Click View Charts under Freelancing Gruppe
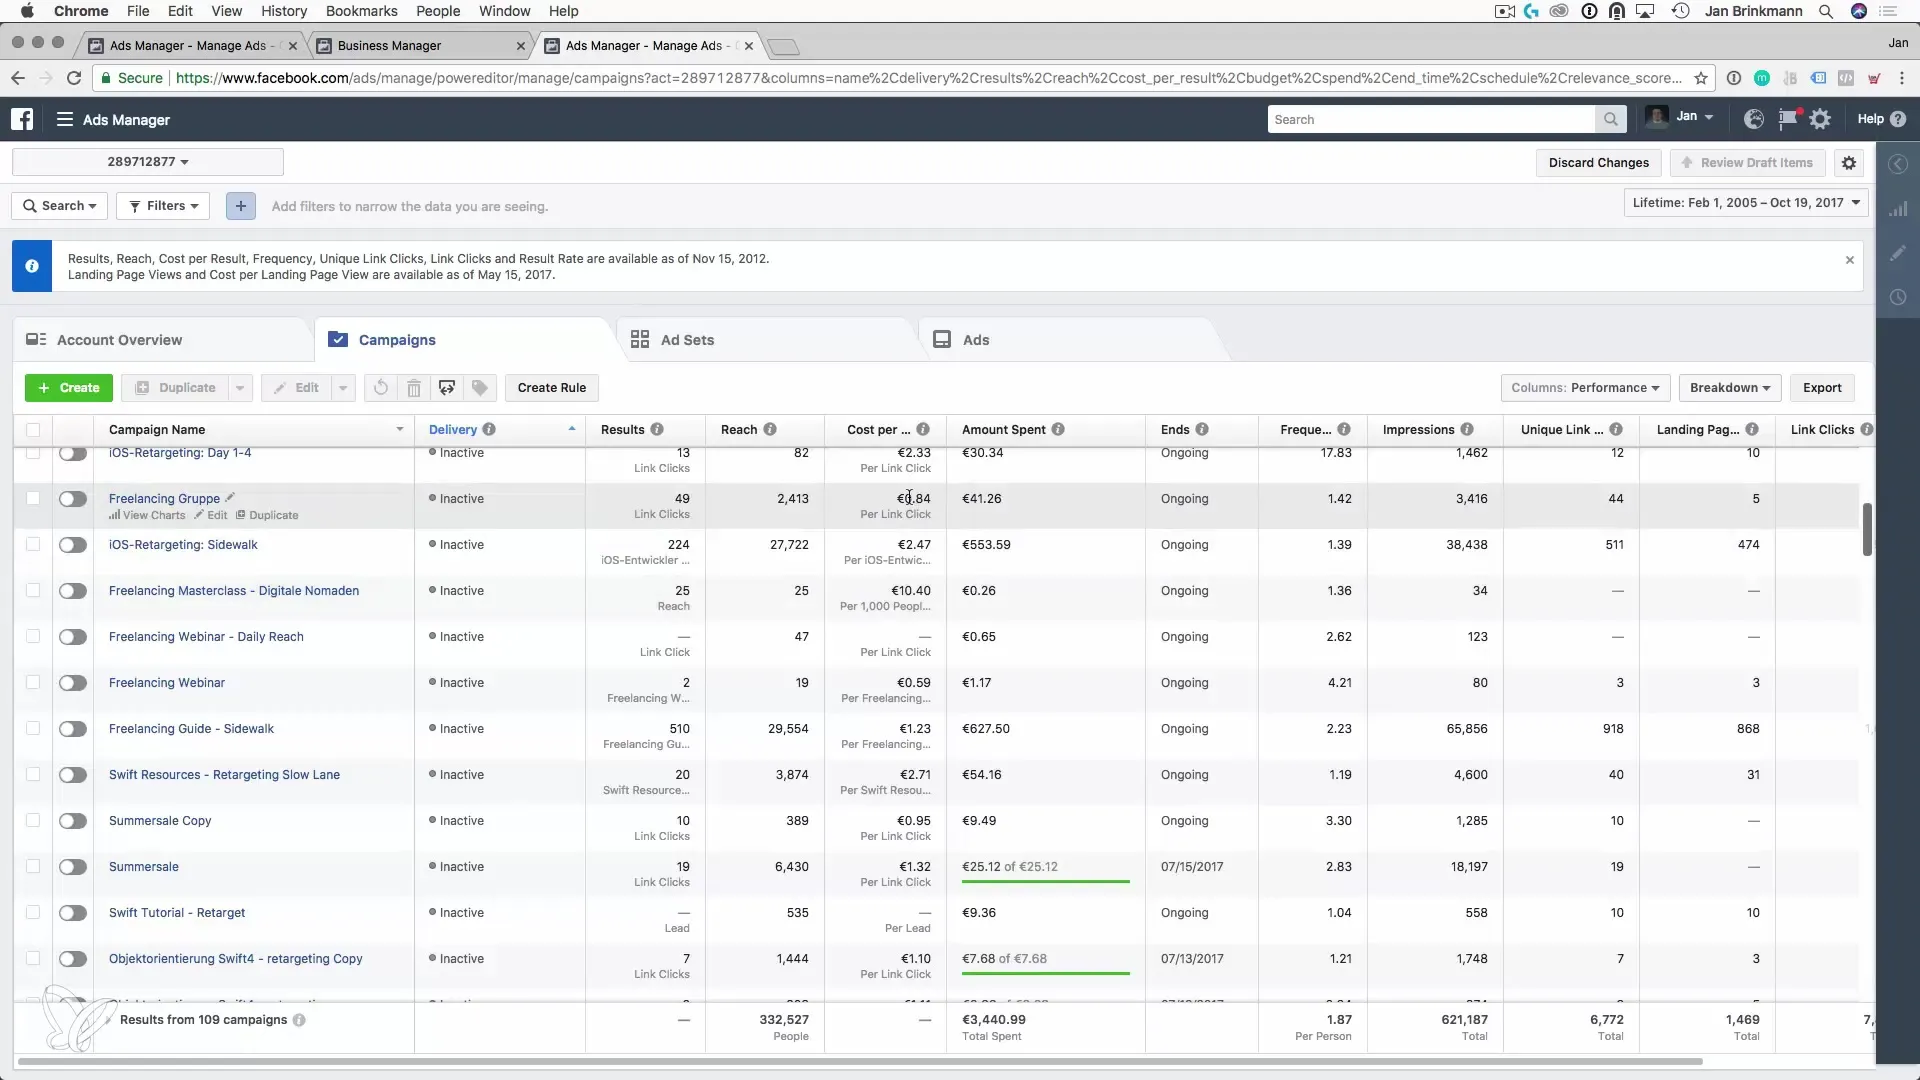The height and width of the screenshot is (1080, 1920). click(147, 515)
